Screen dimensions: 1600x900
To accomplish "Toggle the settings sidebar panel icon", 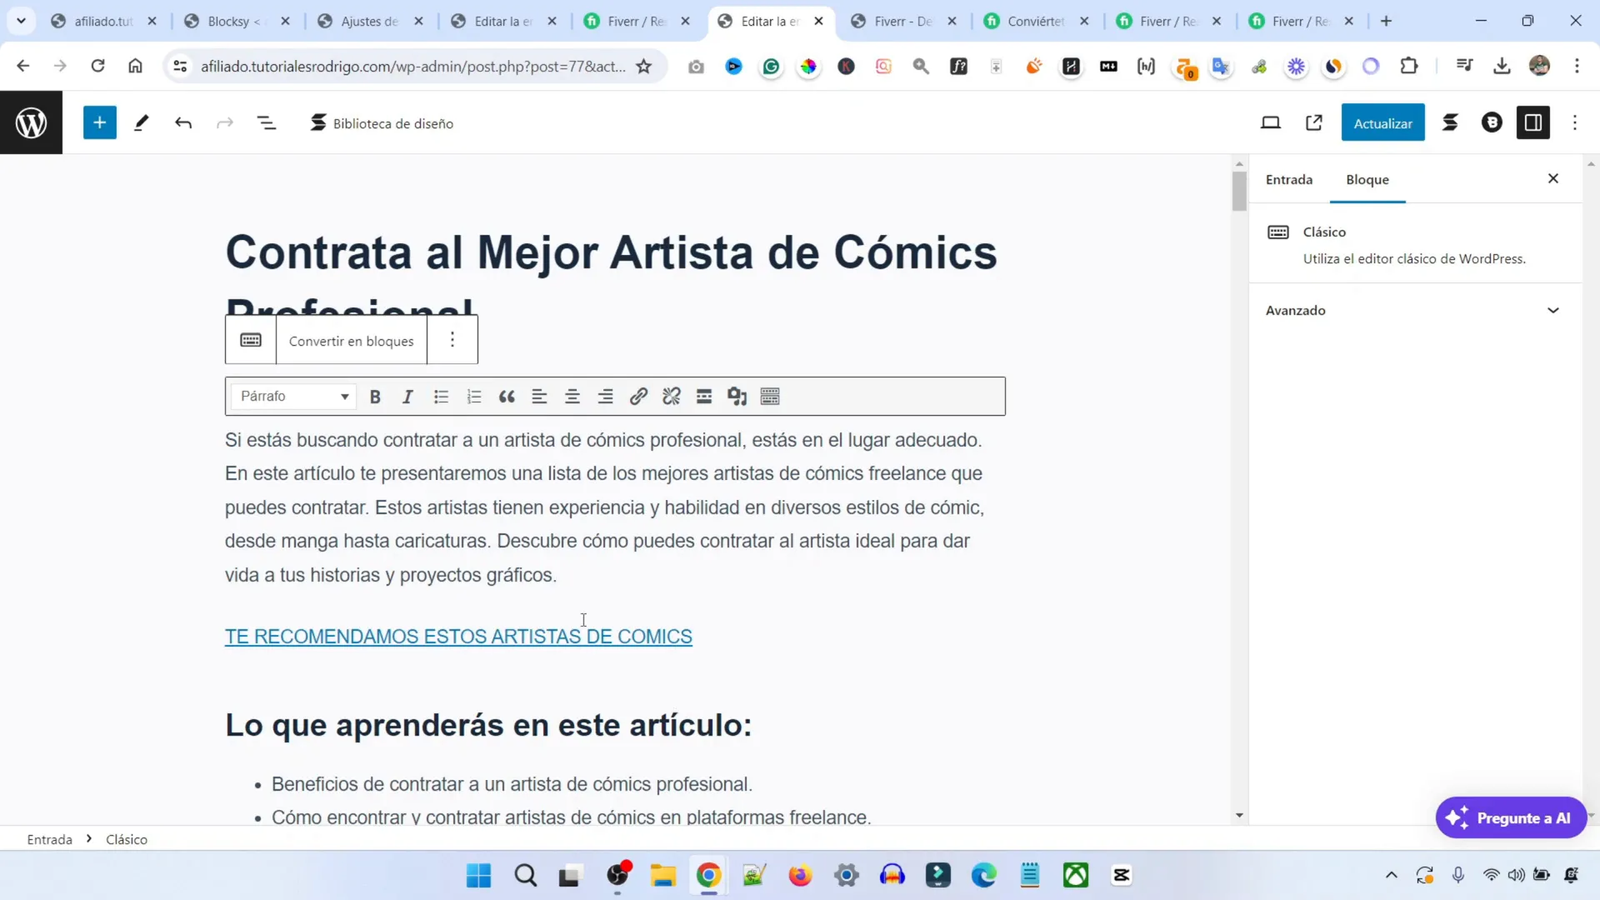I will (x=1534, y=122).
